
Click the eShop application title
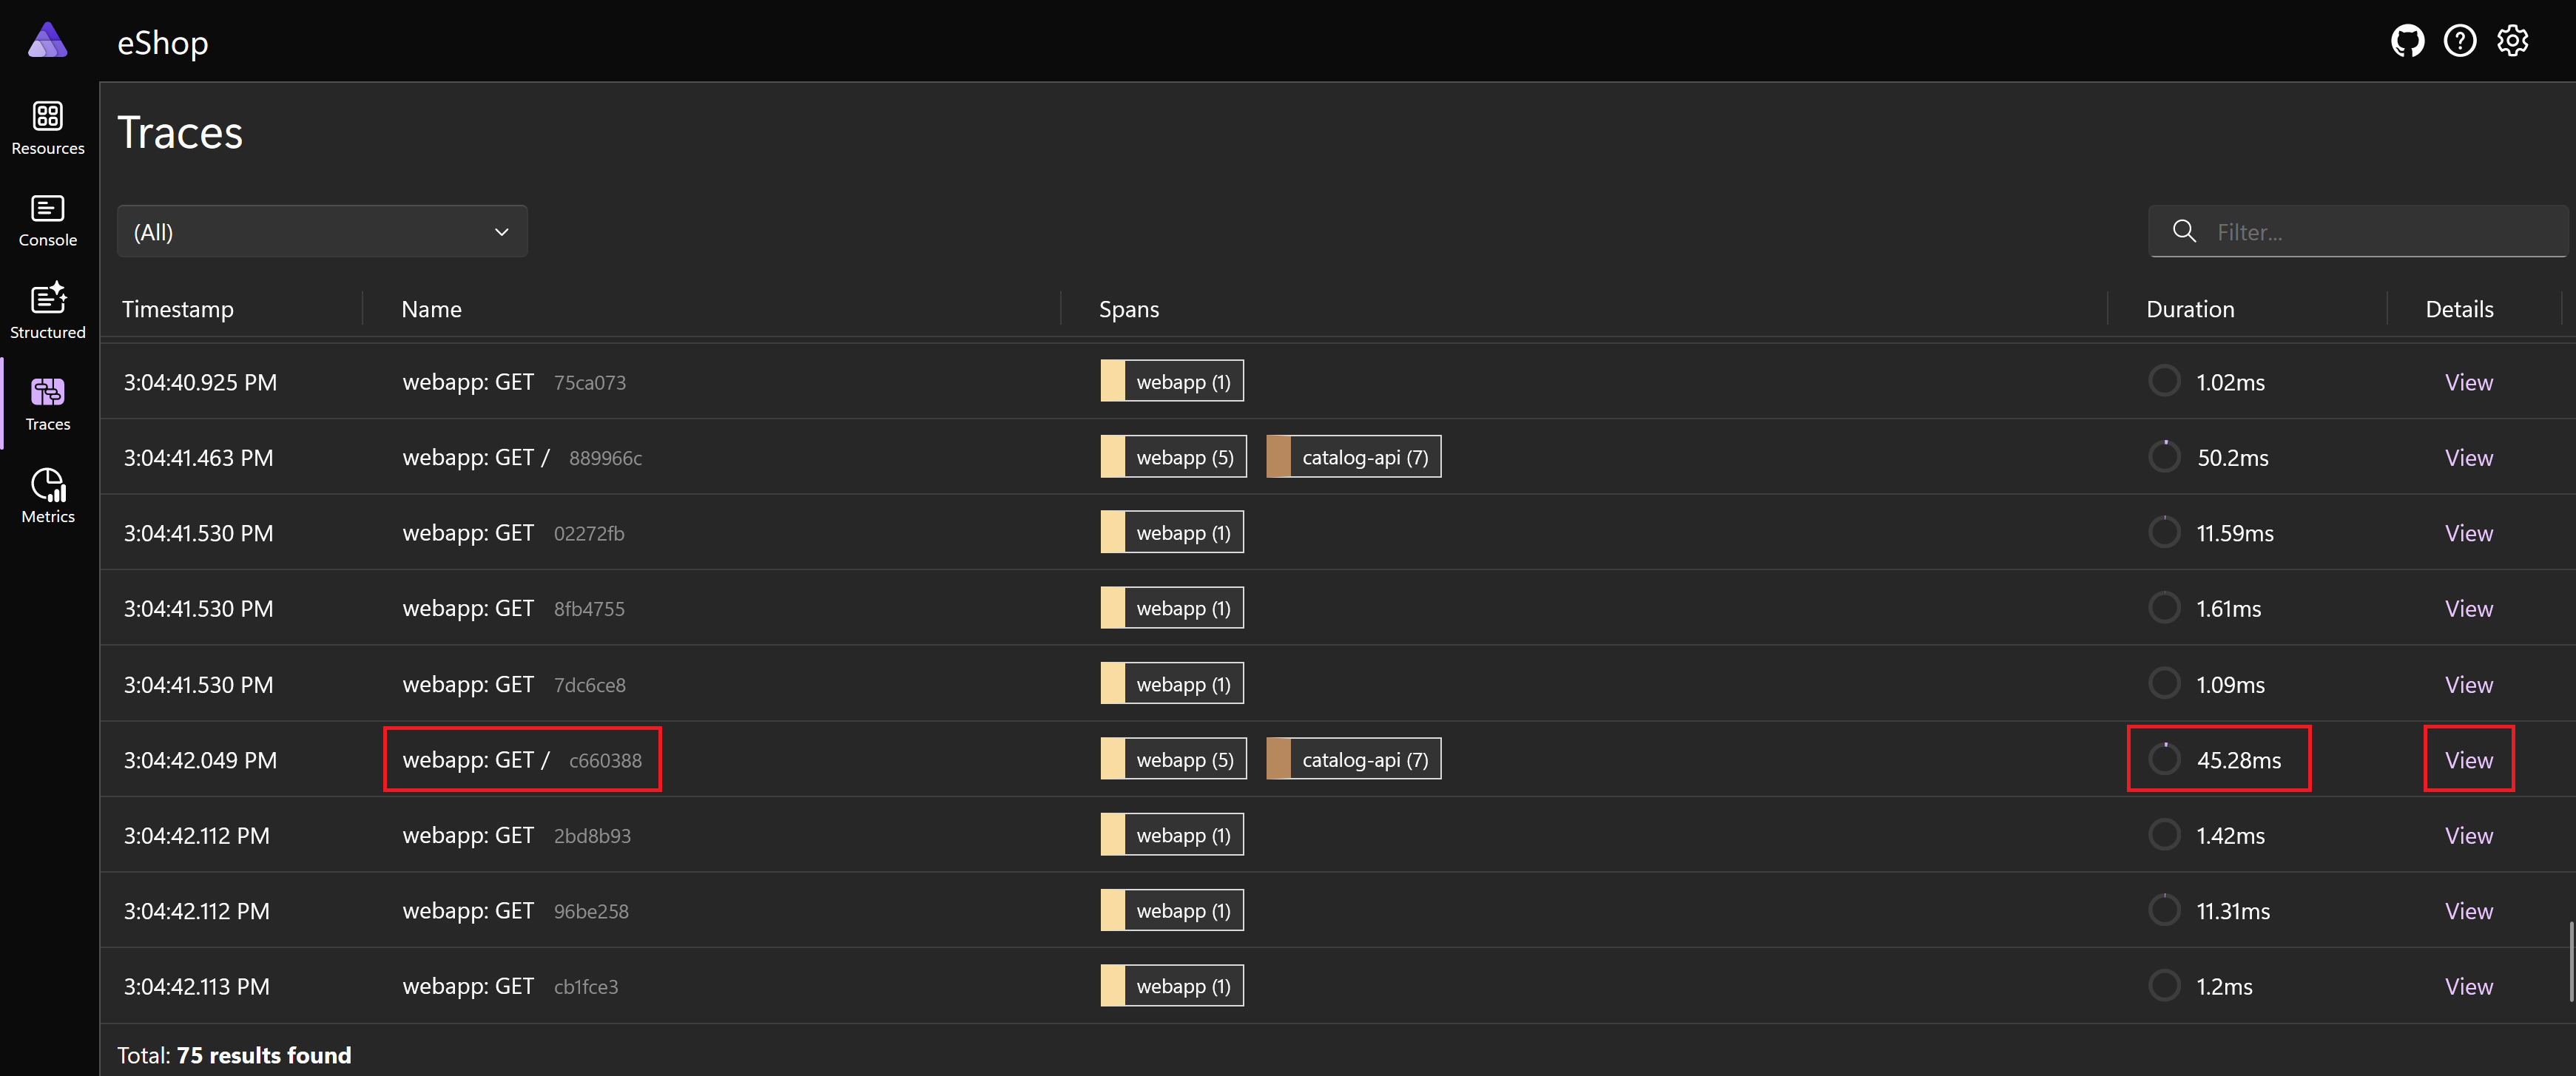[162, 42]
